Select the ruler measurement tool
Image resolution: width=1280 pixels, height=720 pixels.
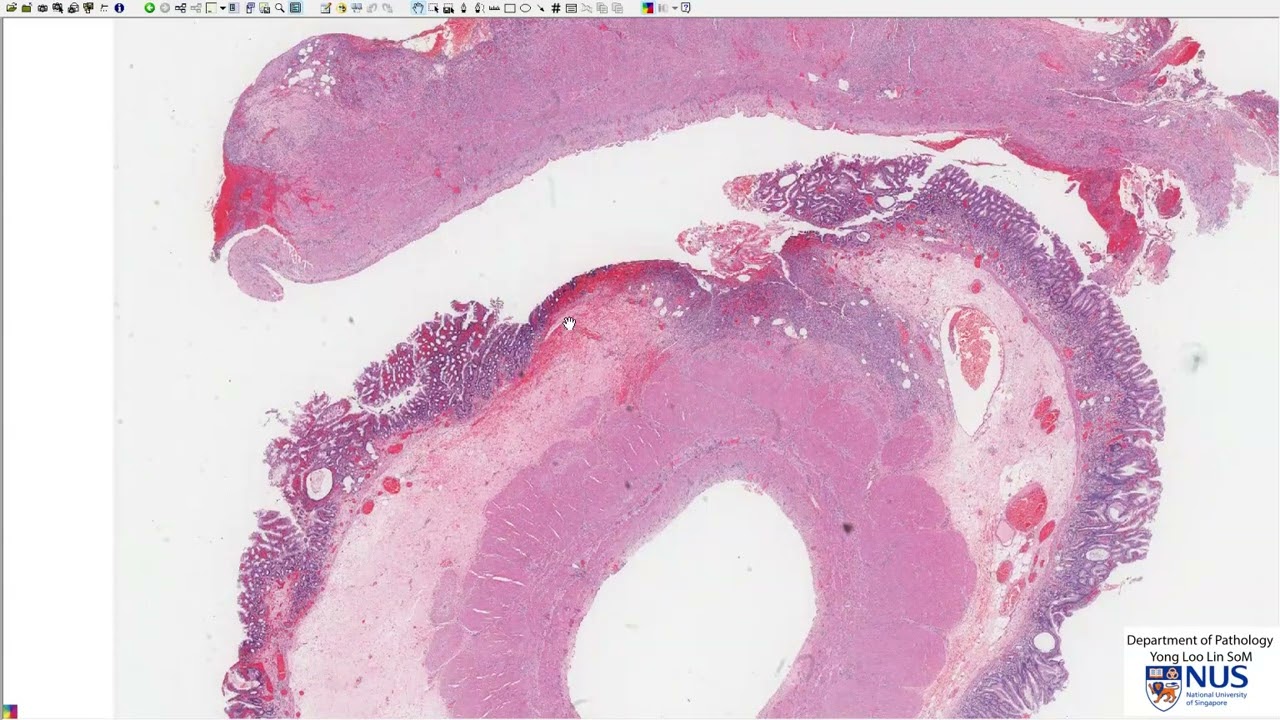(x=494, y=8)
